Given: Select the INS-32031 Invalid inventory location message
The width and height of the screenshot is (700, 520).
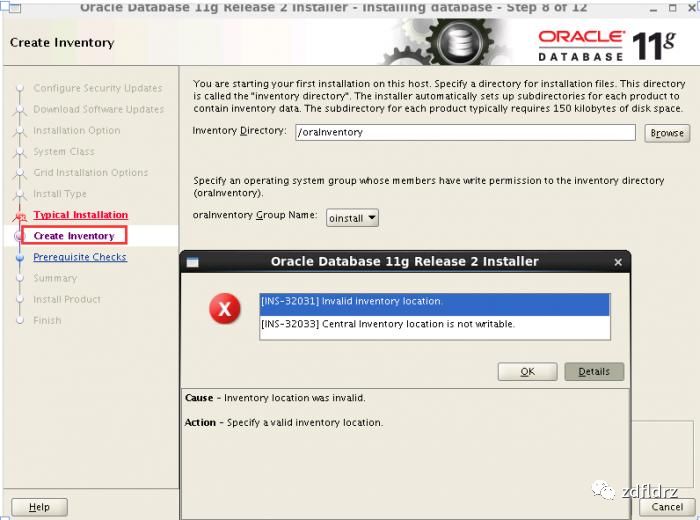Looking at the screenshot, I should (434, 304).
